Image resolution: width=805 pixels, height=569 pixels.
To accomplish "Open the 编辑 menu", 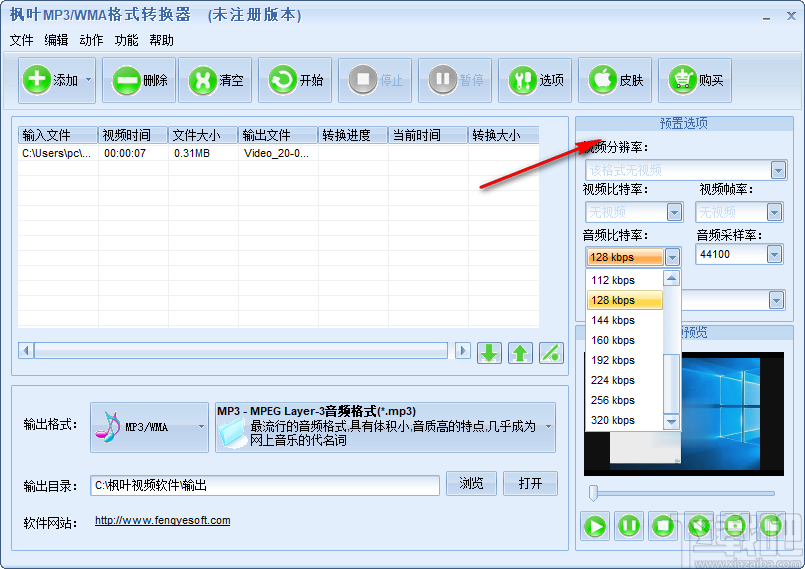I will (x=56, y=40).
